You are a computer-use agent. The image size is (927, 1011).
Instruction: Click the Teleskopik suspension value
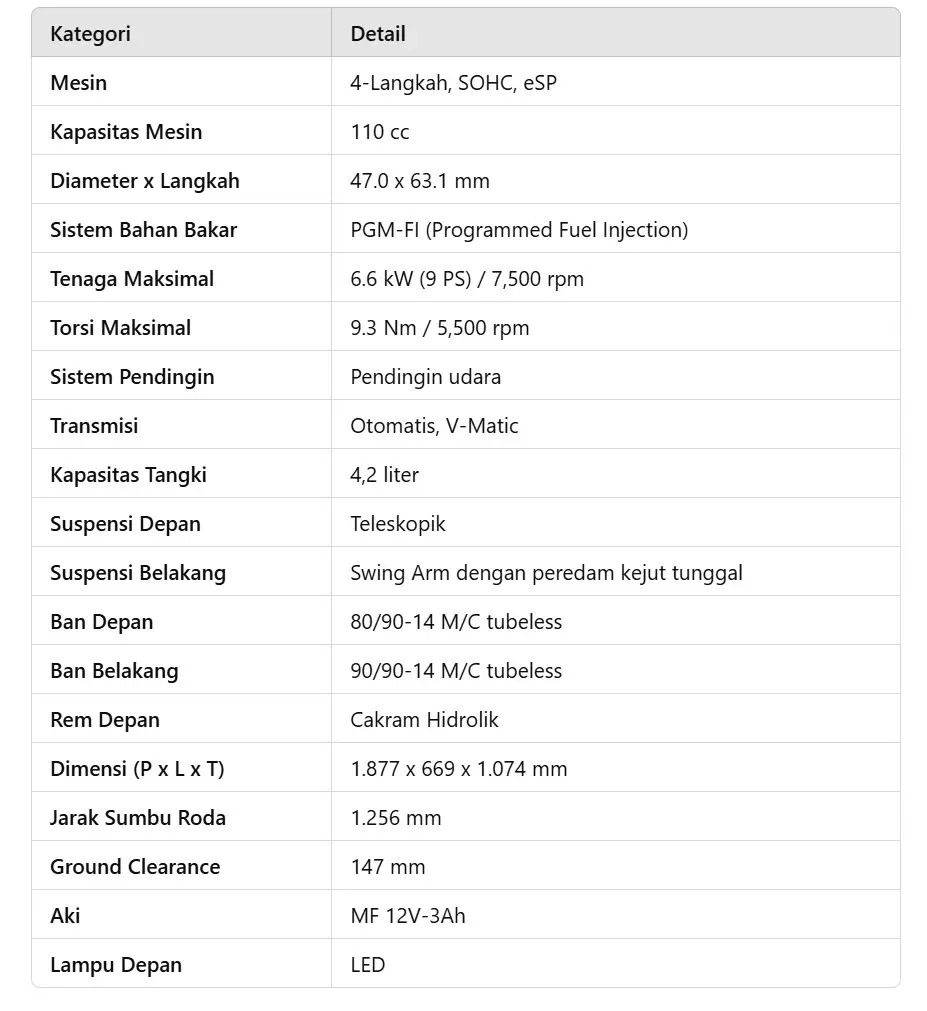pos(398,524)
